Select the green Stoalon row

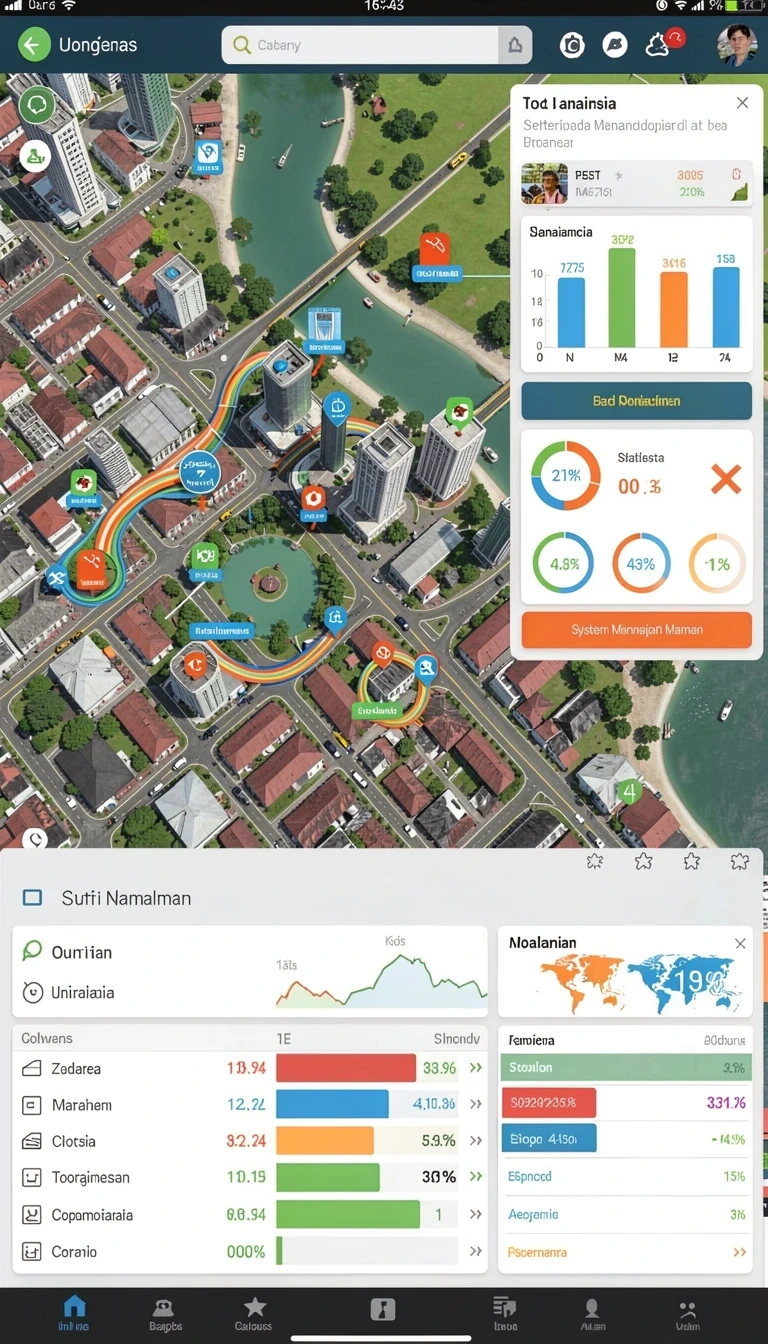click(x=625, y=1068)
